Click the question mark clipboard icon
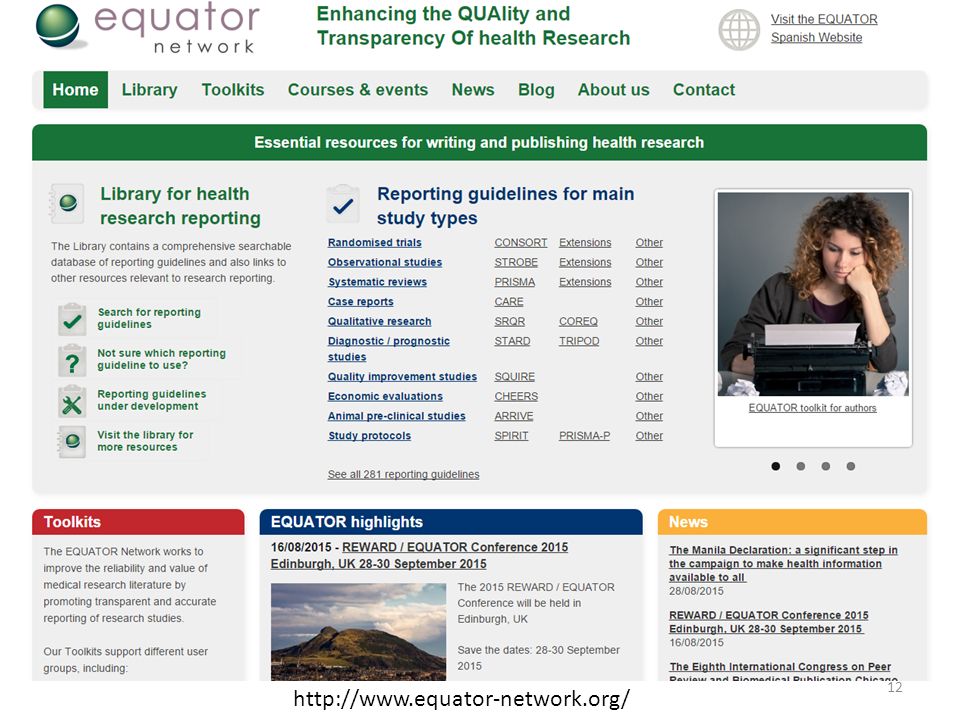The height and width of the screenshot is (720, 960). pos(72,361)
